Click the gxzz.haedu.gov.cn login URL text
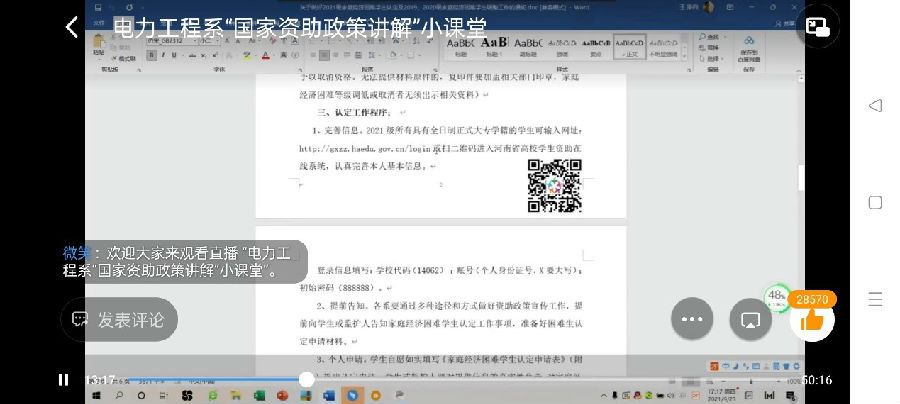Image resolution: width=900 pixels, height=404 pixels. coord(364,148)
